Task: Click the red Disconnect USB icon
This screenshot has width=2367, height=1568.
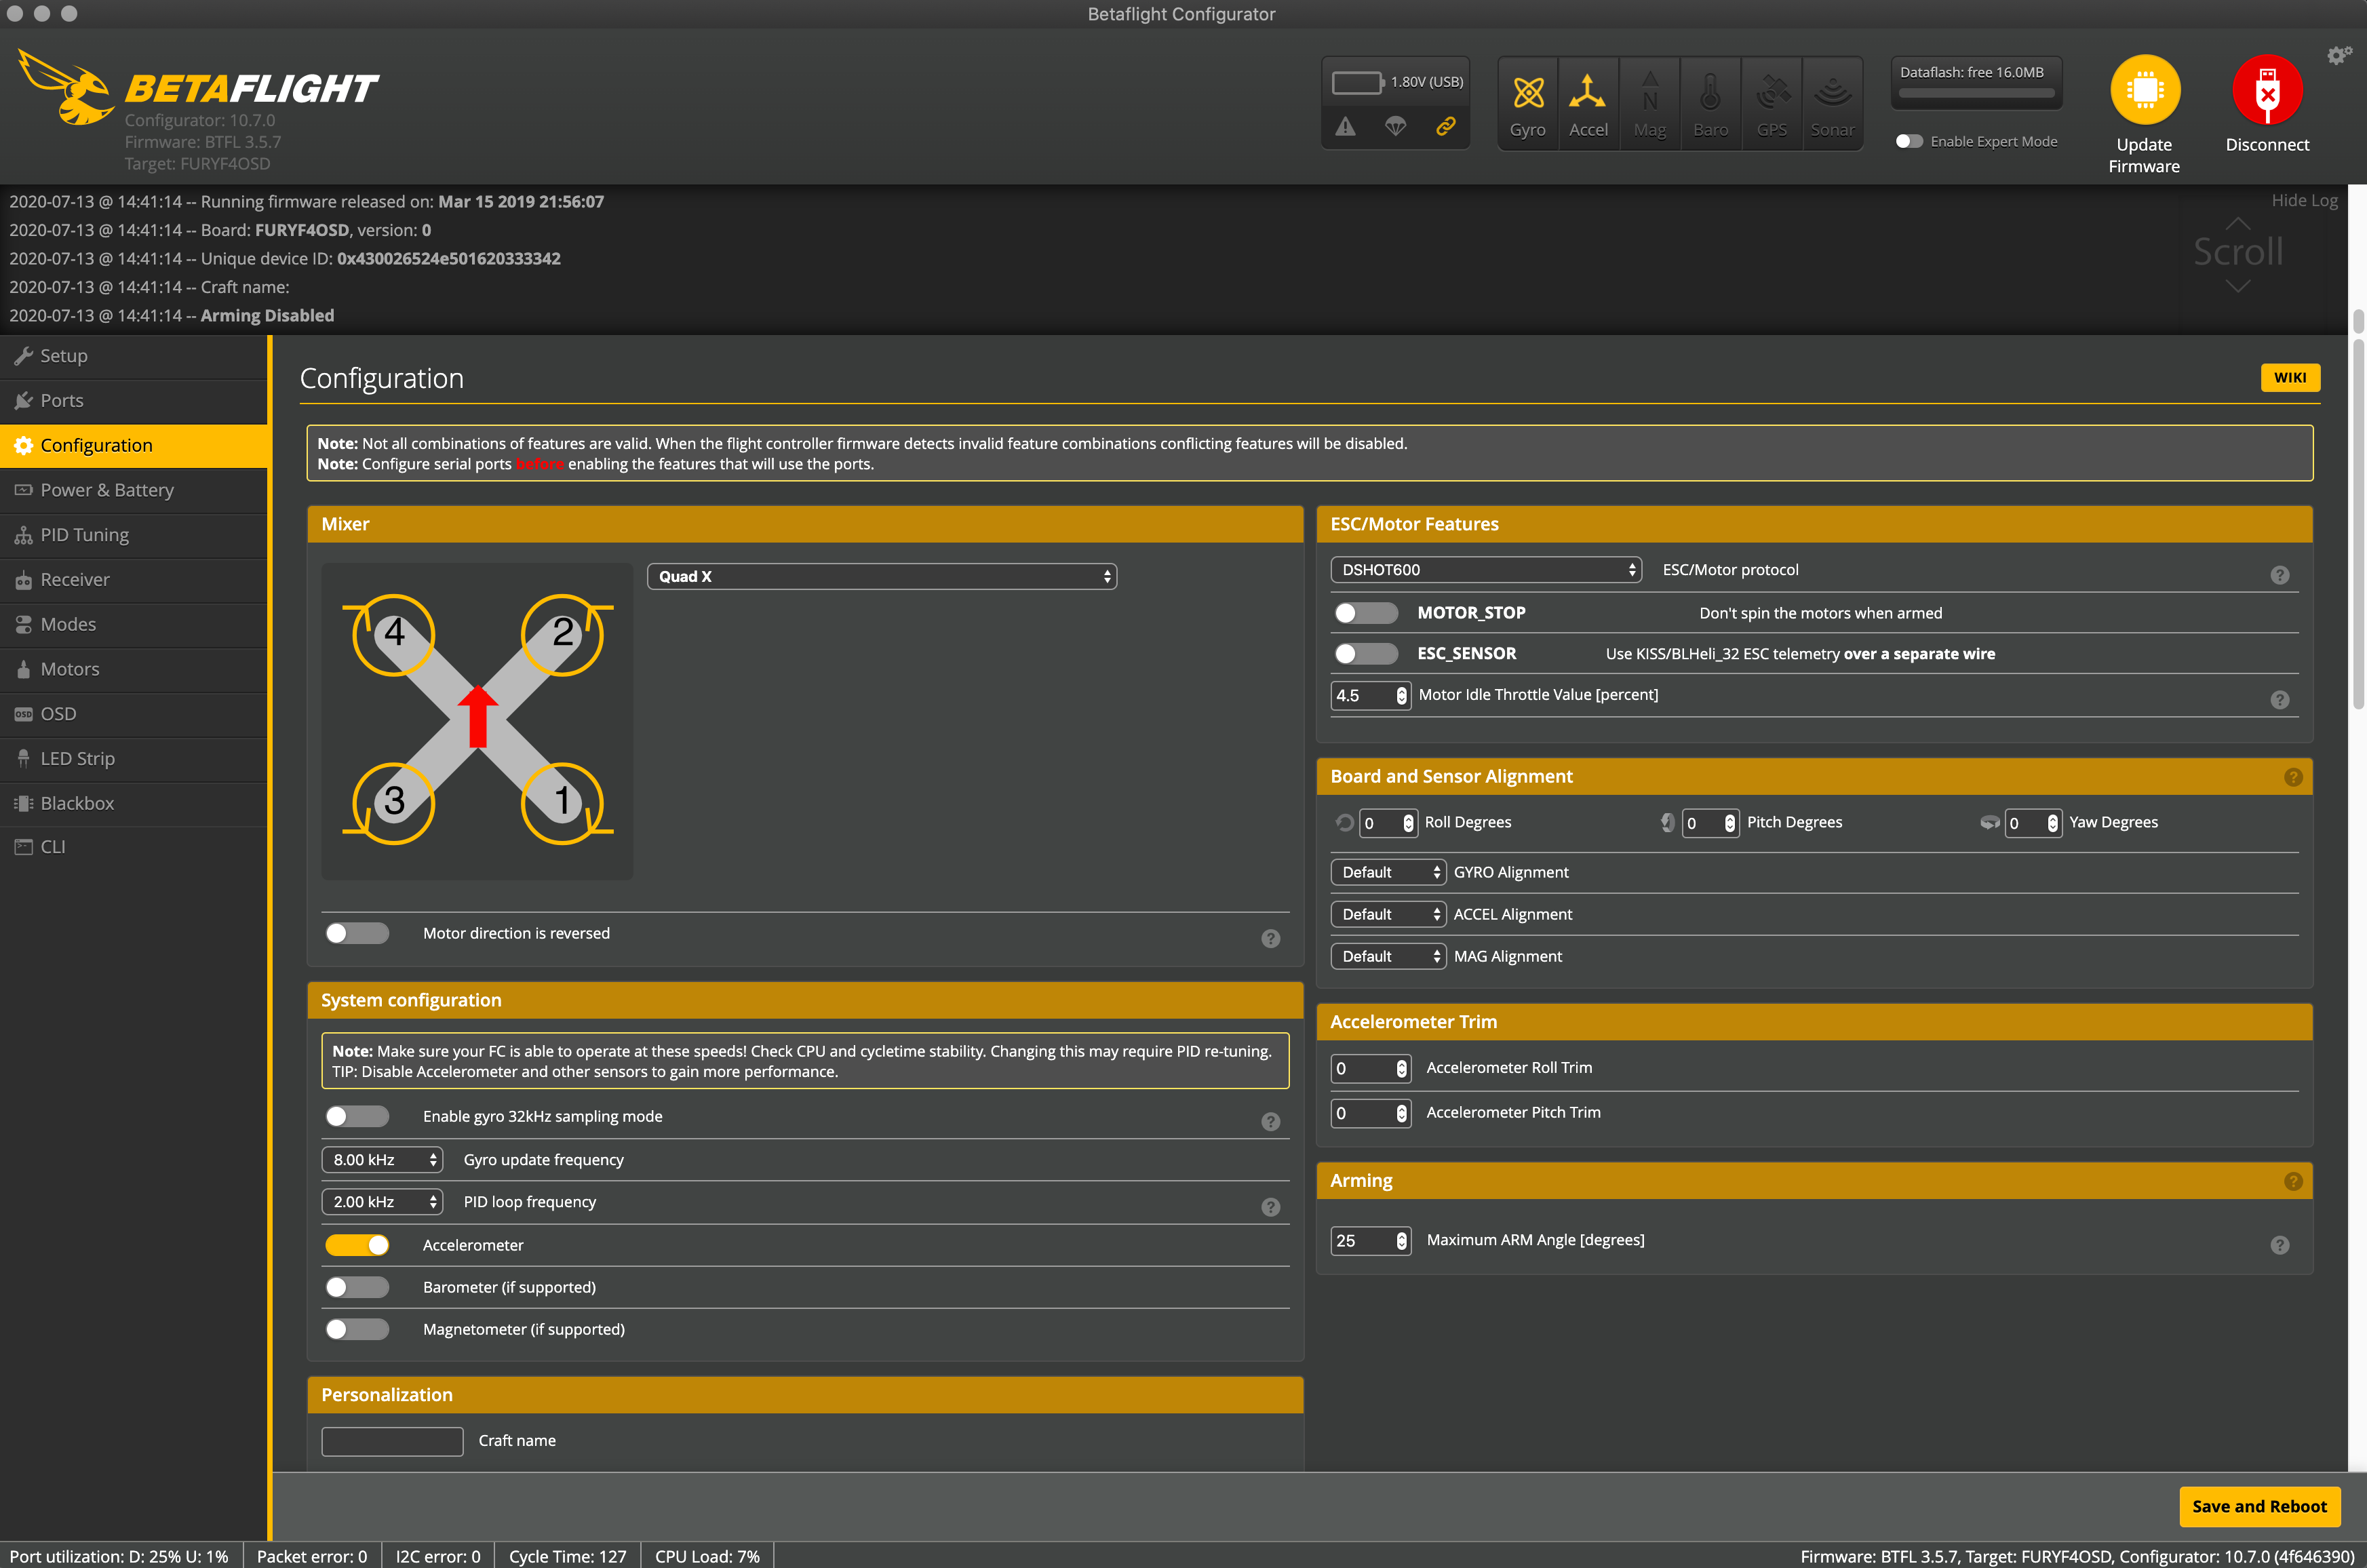Action: point(2266,90)
